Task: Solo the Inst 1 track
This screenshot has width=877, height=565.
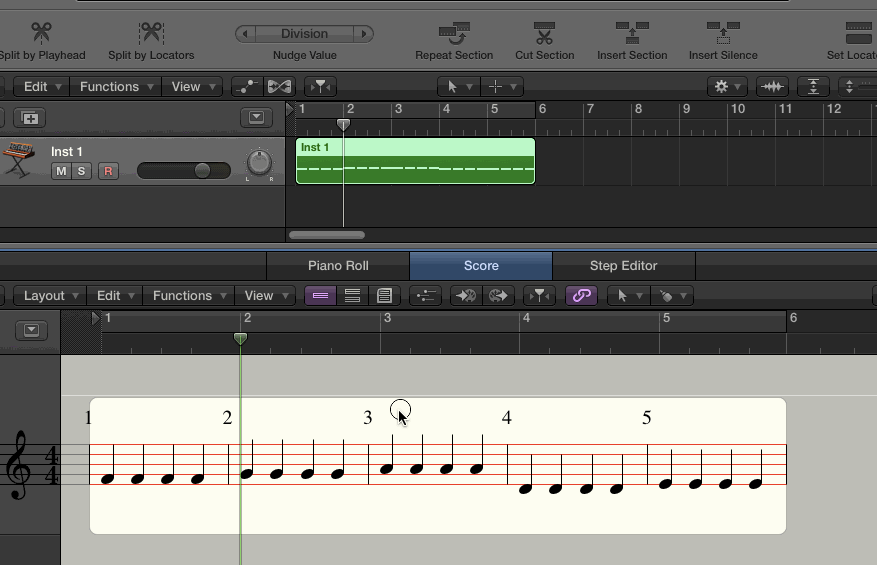Action: pyautogui.click(x=81, y=171)
